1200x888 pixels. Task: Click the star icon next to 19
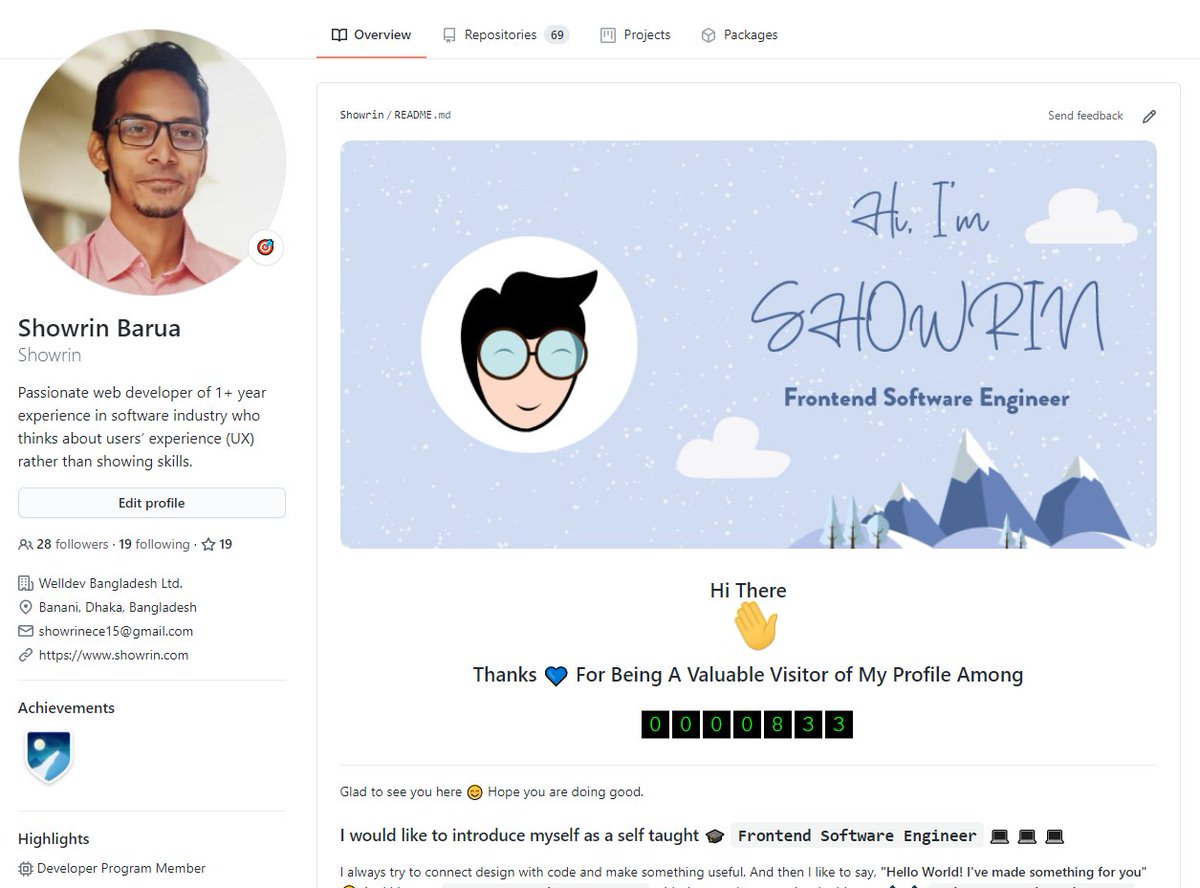[206, 544]
